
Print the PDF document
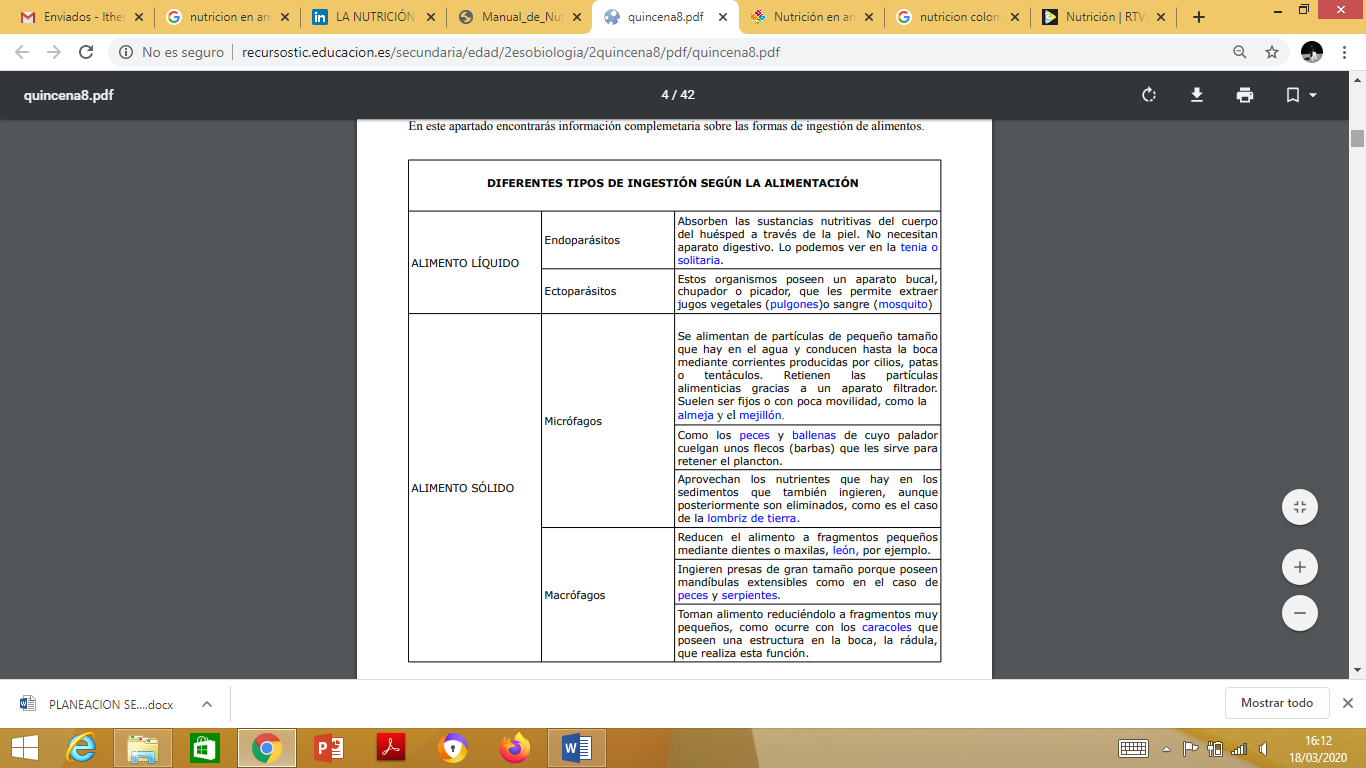1244,95
